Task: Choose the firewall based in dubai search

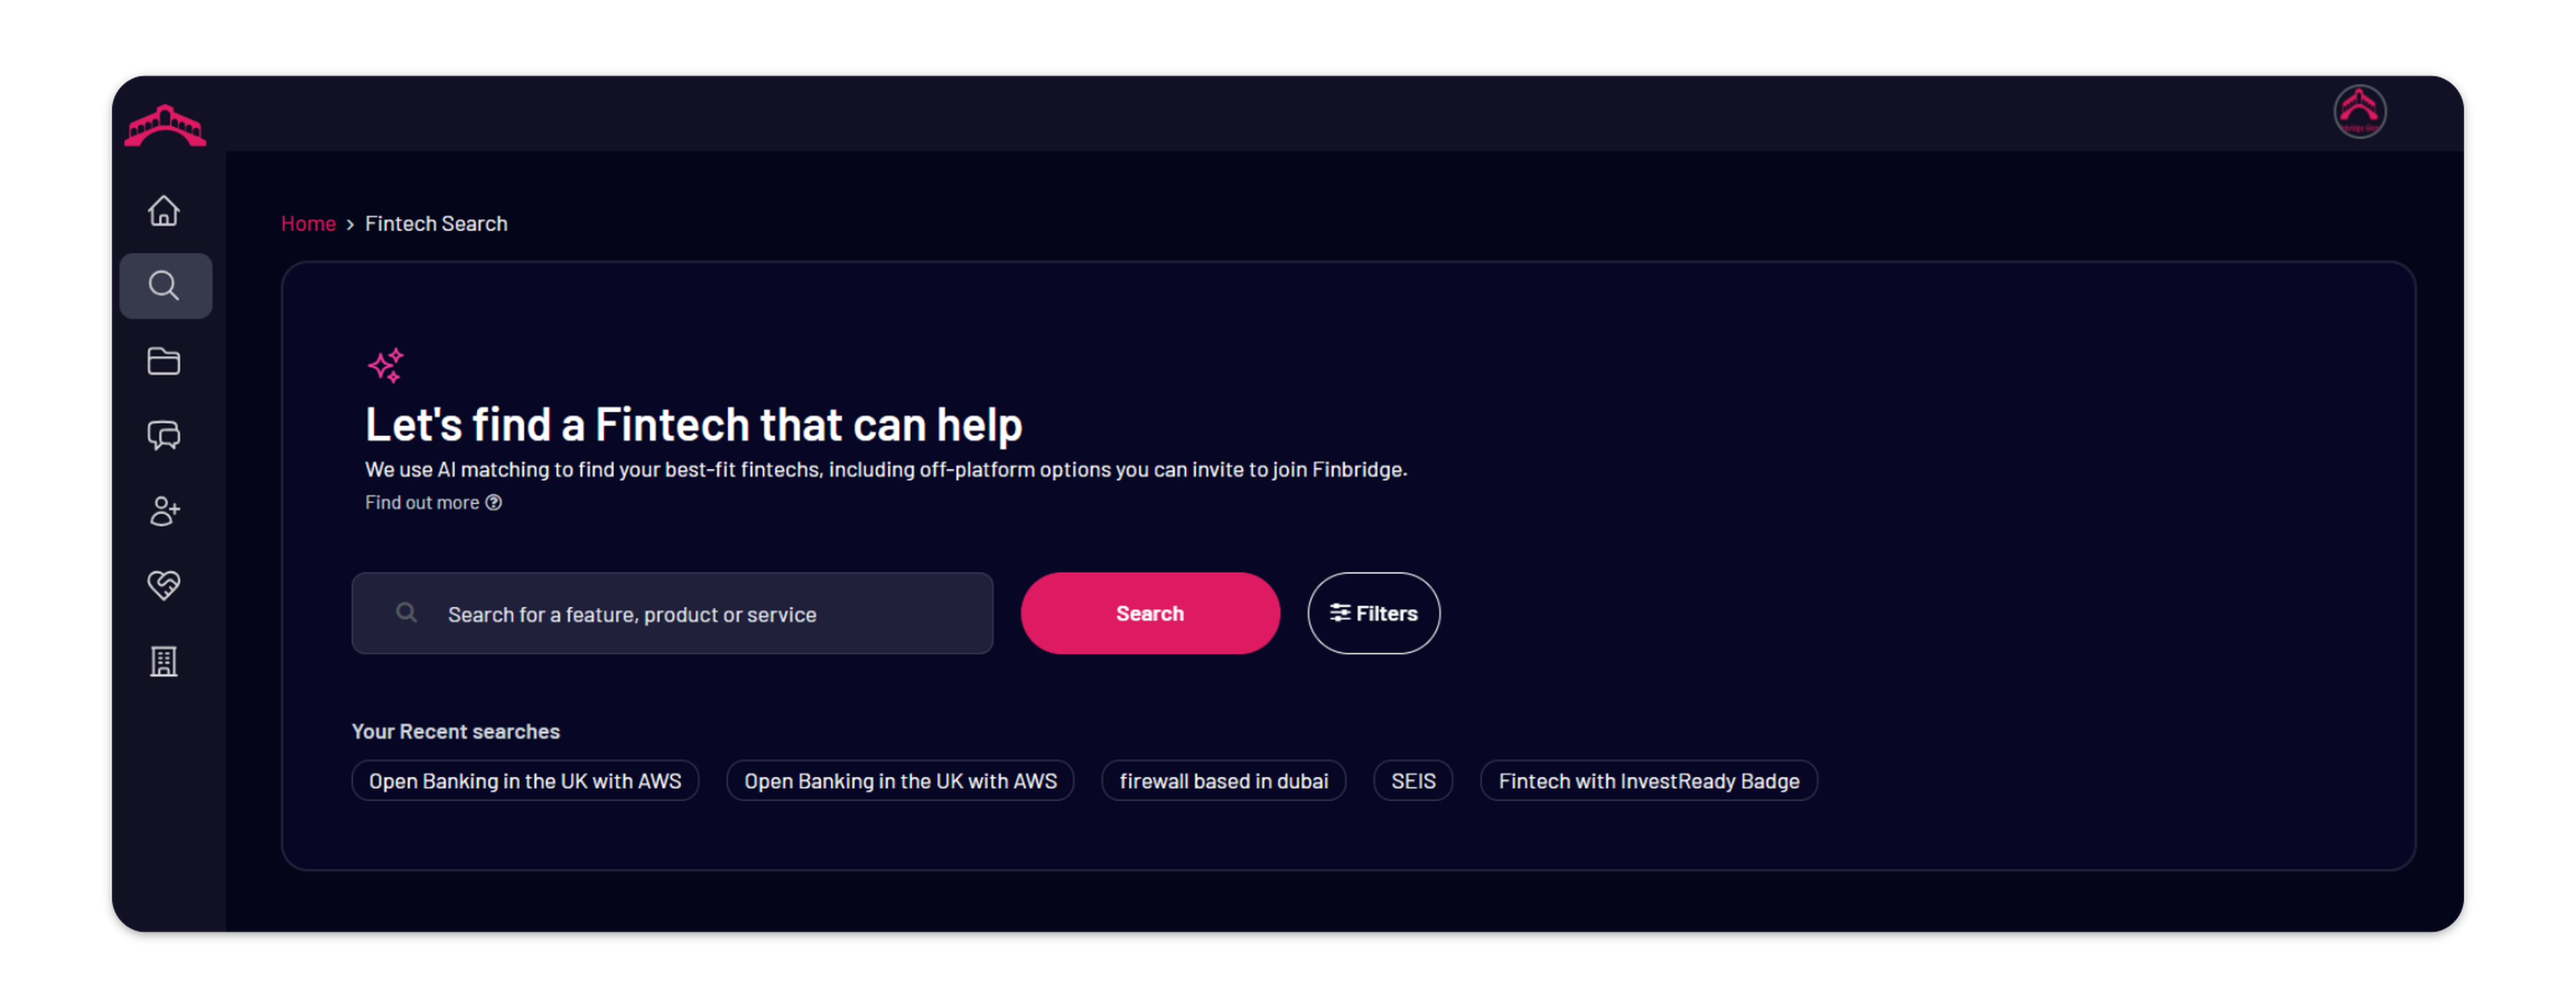Action: [x=1223, y=781]
